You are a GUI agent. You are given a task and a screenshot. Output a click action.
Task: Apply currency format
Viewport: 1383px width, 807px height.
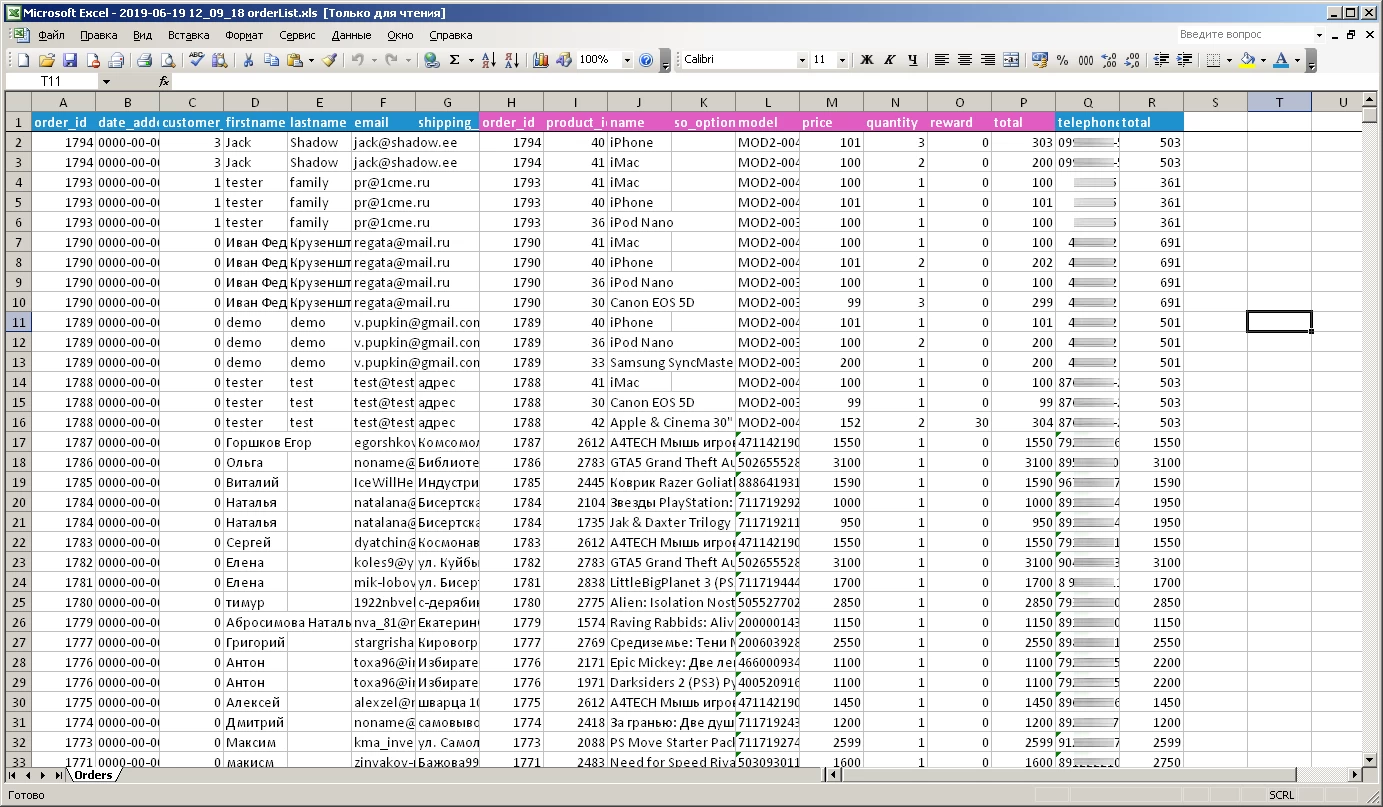[x=1040, y=60]
